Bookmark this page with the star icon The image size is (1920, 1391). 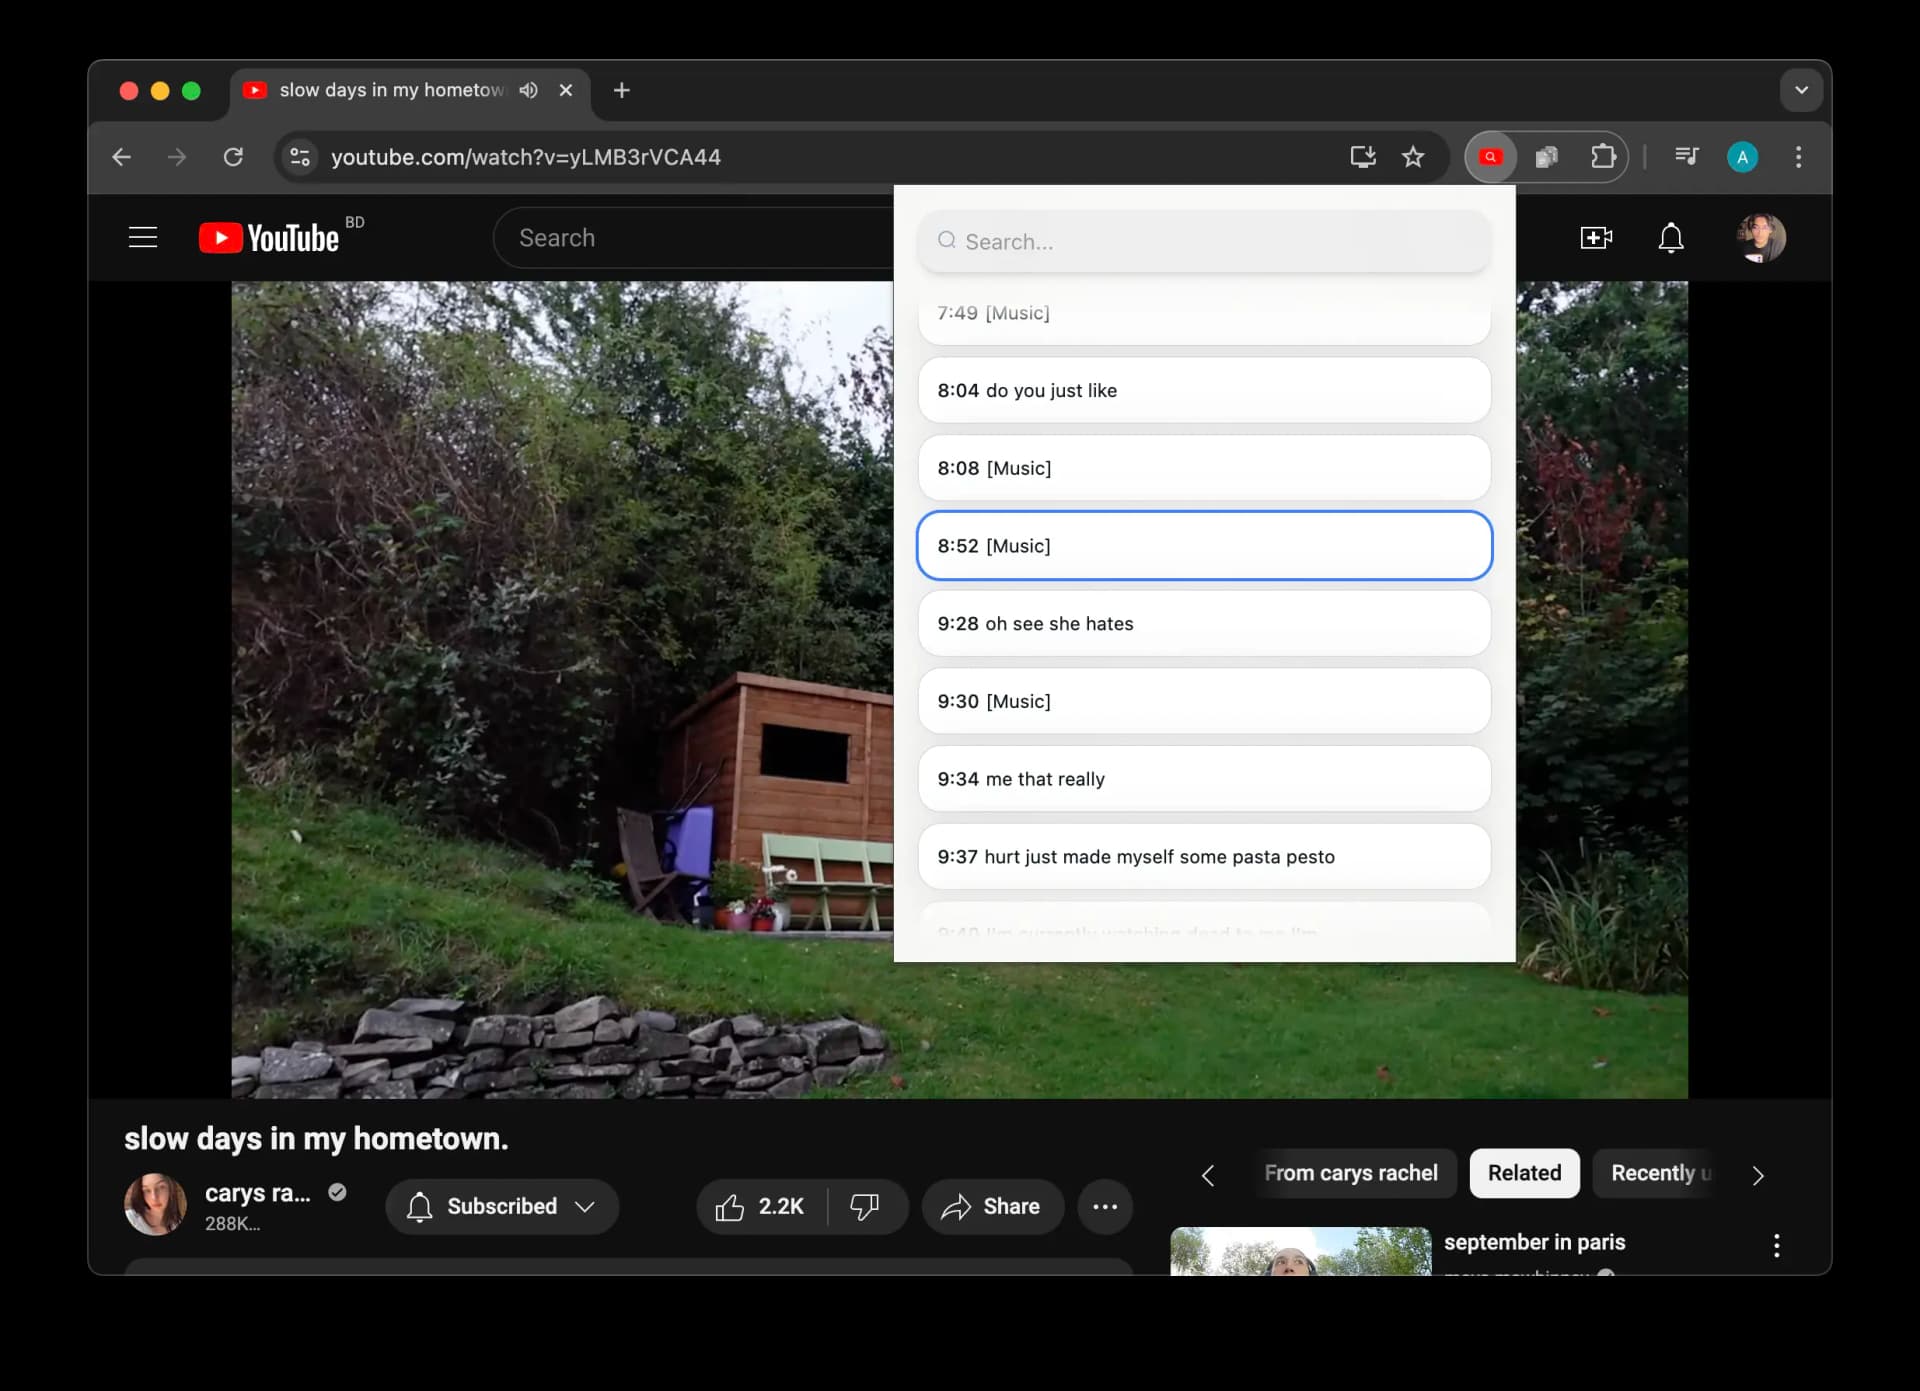[x=1412, y=157]
